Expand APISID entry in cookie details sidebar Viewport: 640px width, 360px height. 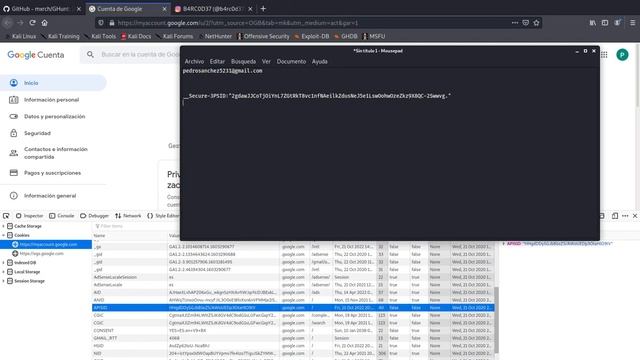[x=504, y=244]
